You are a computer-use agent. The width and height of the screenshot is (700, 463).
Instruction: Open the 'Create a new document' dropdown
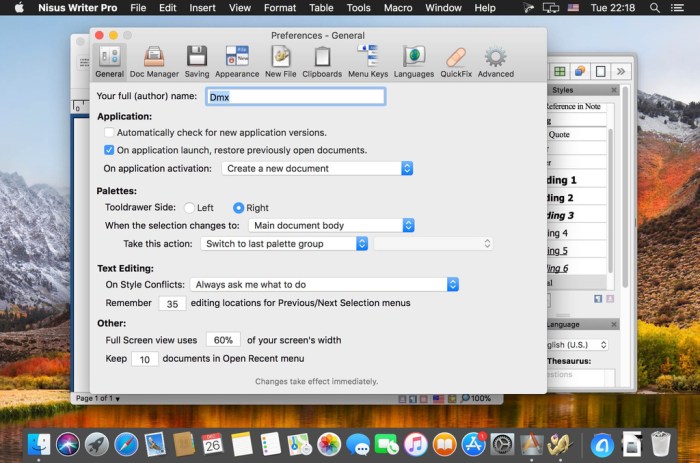point(317,169)
